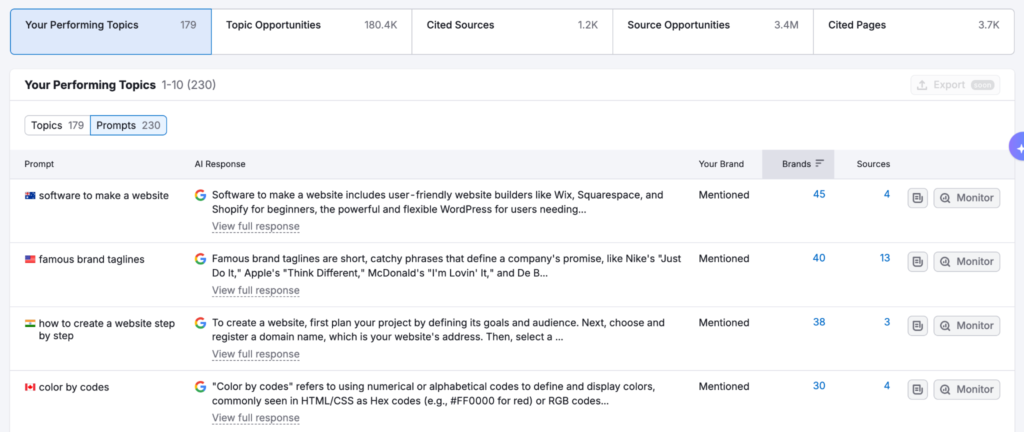Viewport: 1024px width, 432px height.
Task: Open the Cited Sources tab
Action: pos(511,25)
